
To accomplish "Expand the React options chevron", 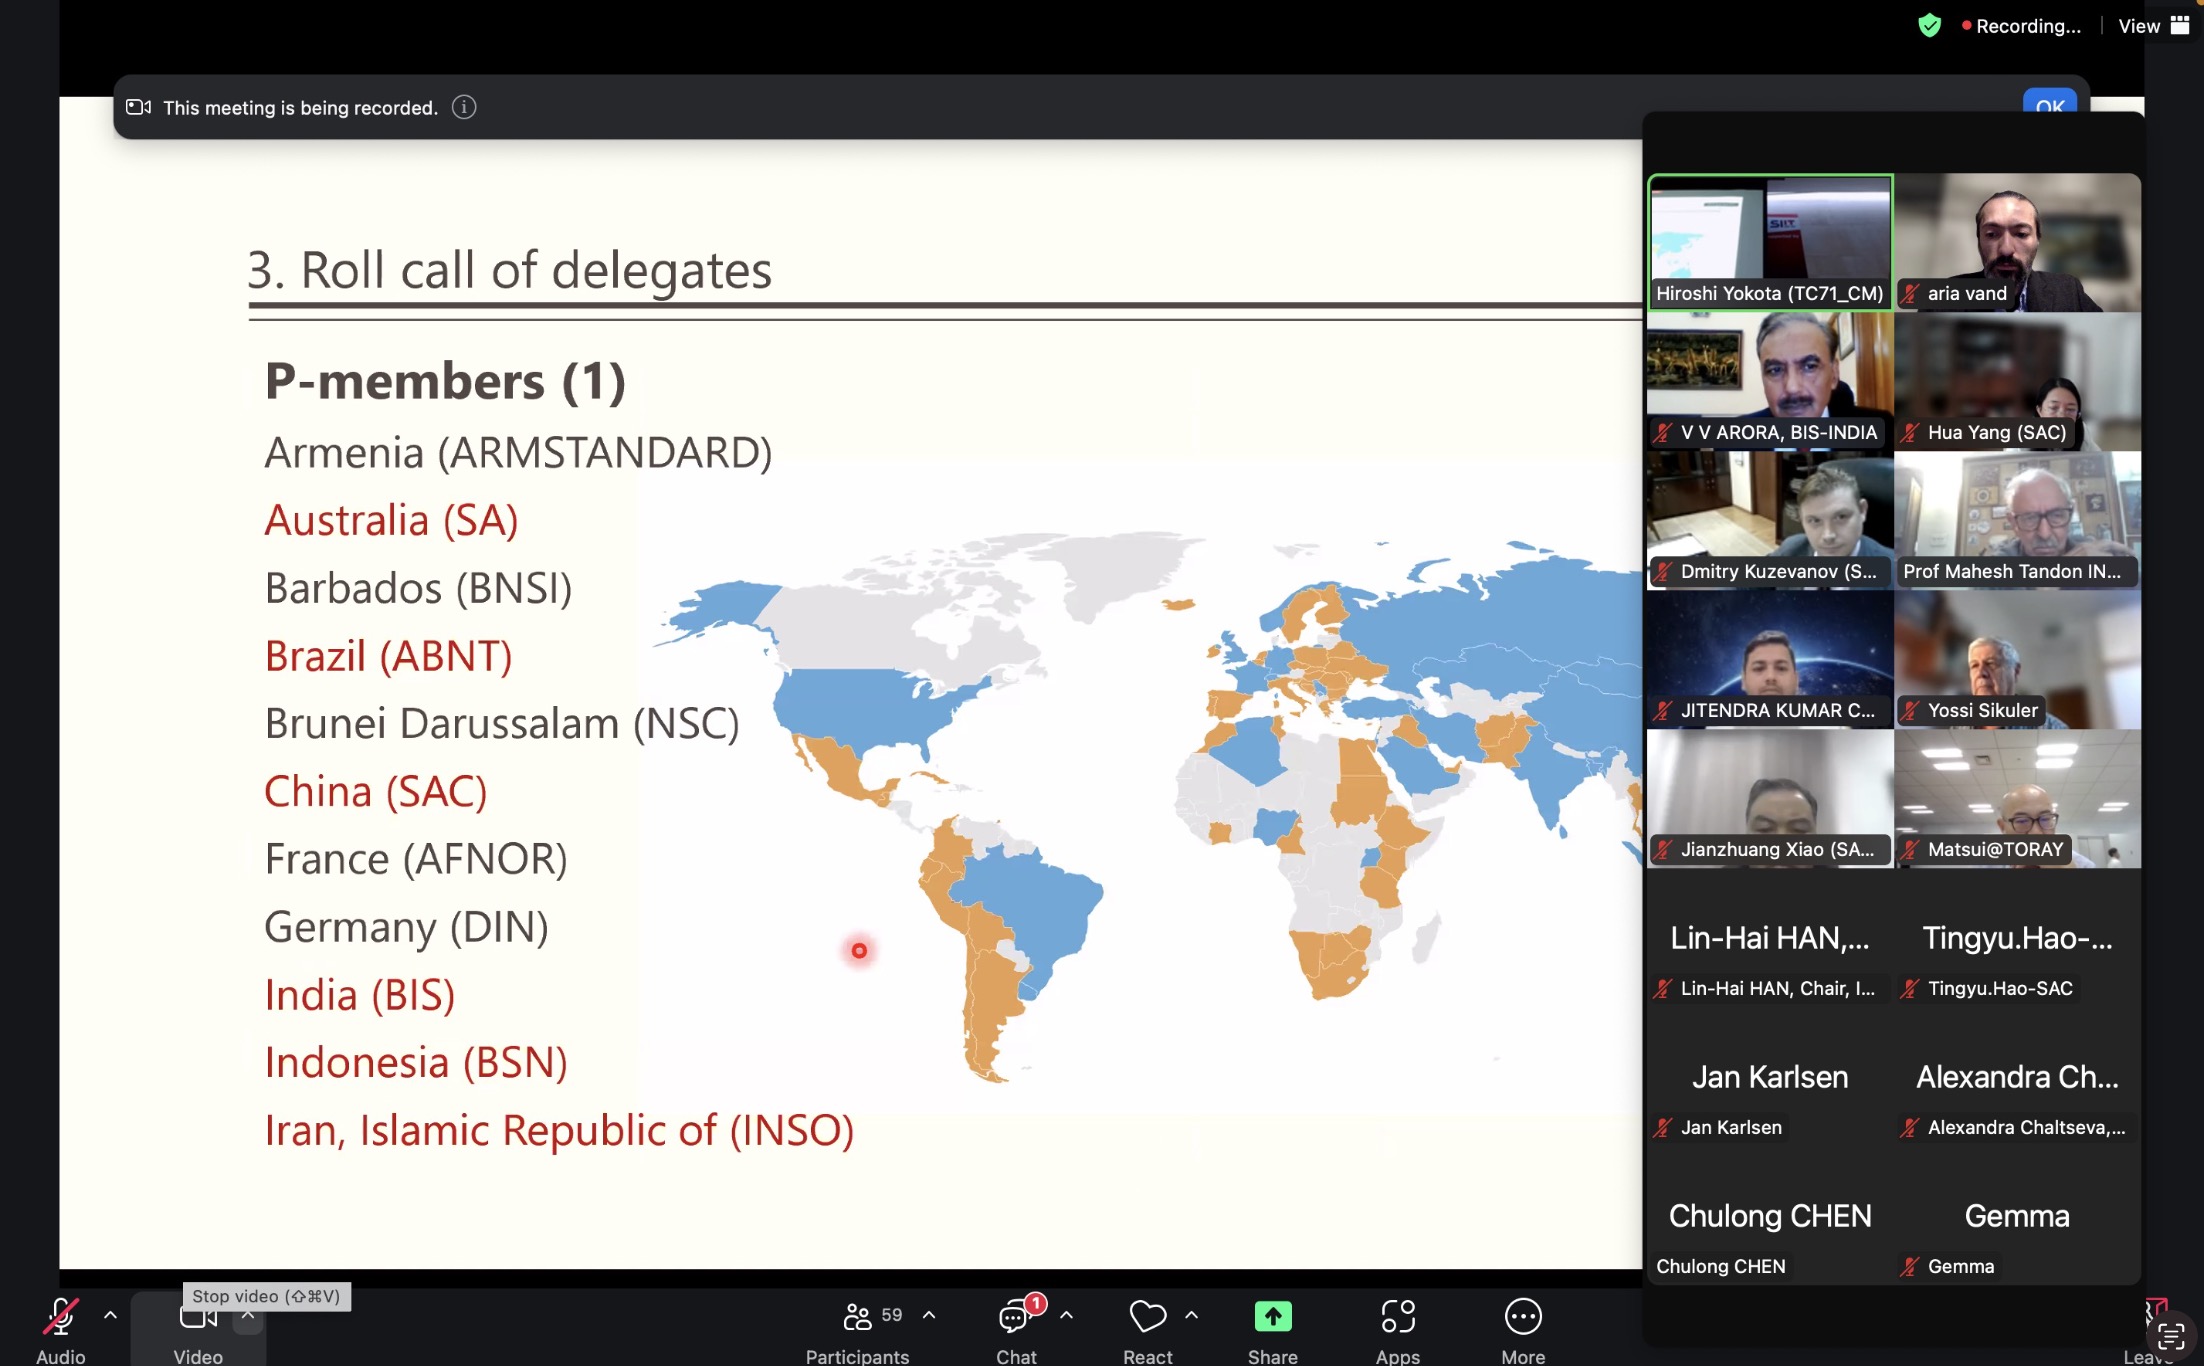I will 1191,1315.
